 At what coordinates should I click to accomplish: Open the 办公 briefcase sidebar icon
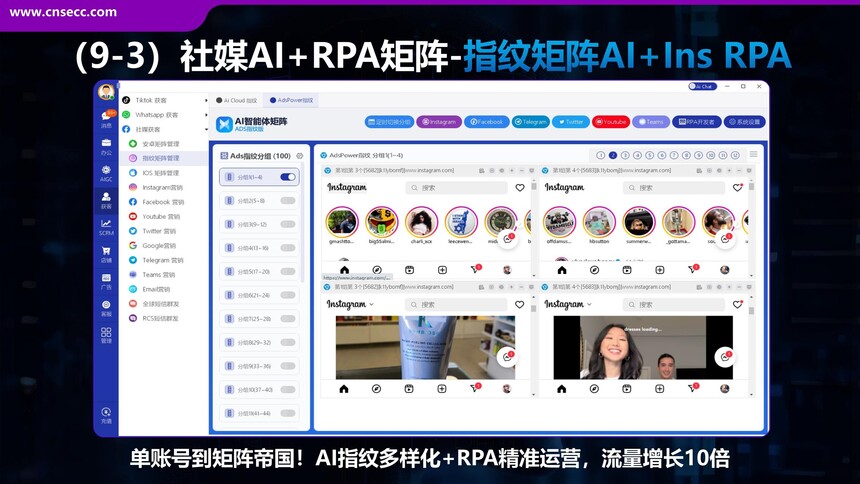pos(106,146)
